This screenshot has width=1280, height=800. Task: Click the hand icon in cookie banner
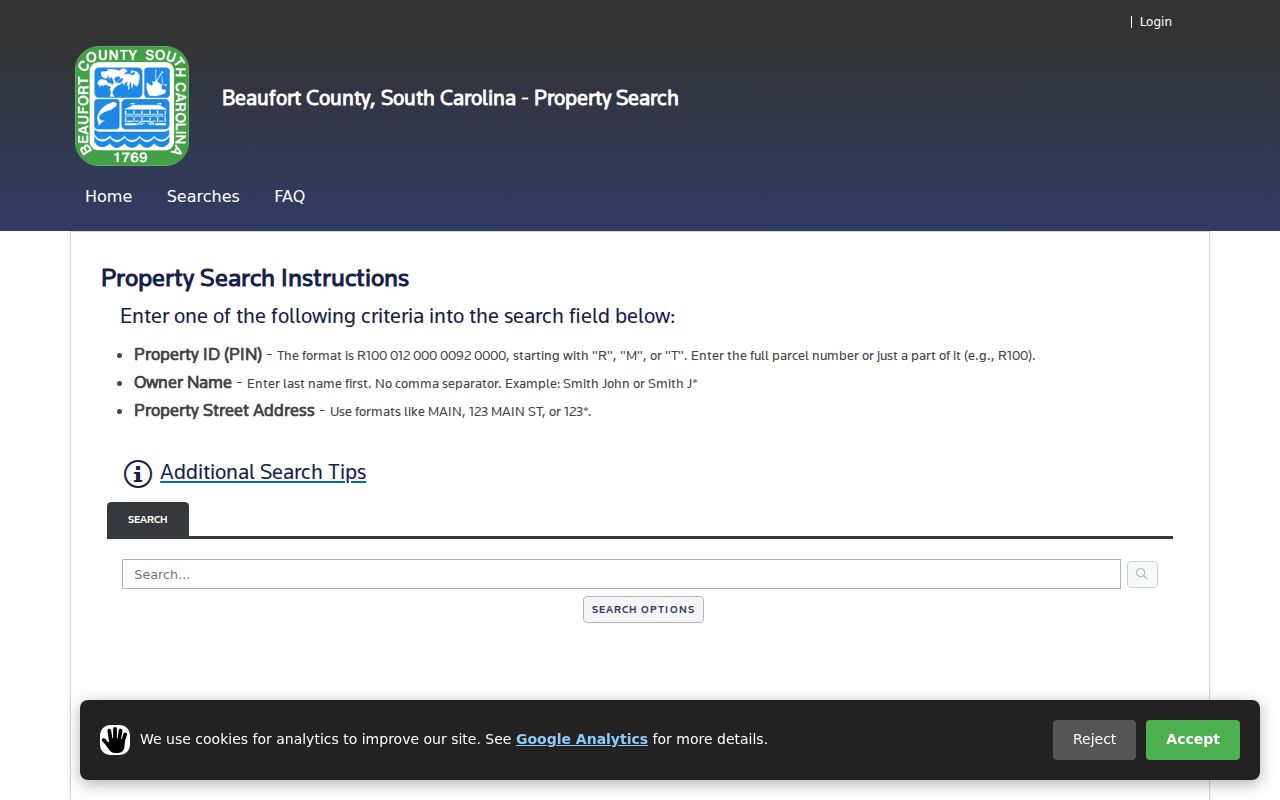point(115,740)
